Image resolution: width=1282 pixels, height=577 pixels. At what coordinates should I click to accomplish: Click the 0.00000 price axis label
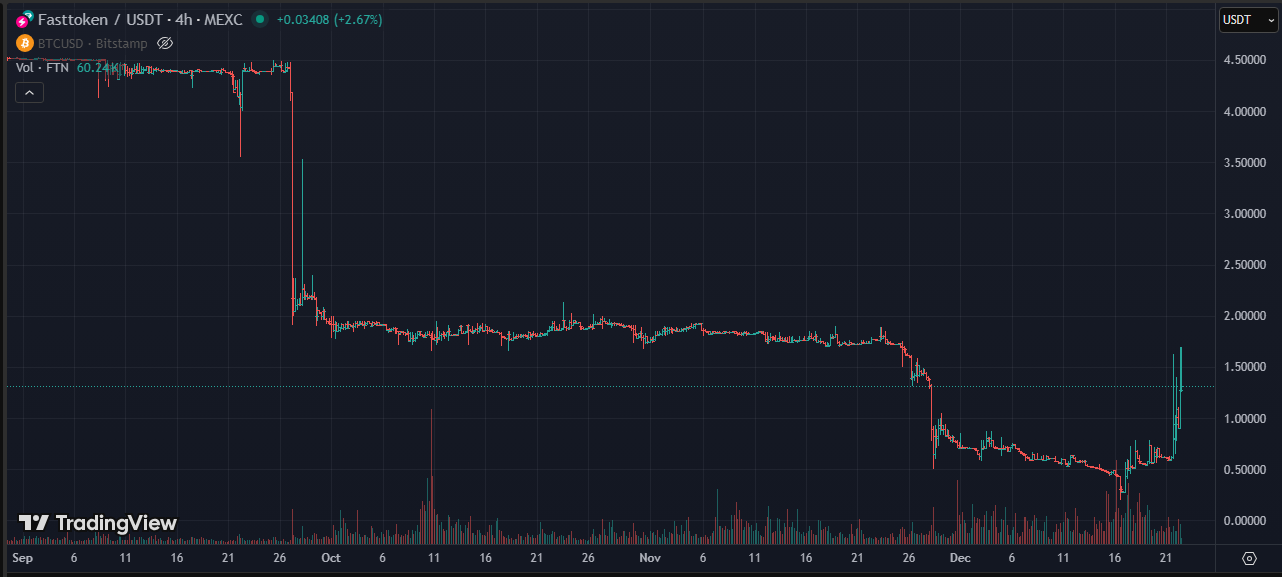[1245, 520]
